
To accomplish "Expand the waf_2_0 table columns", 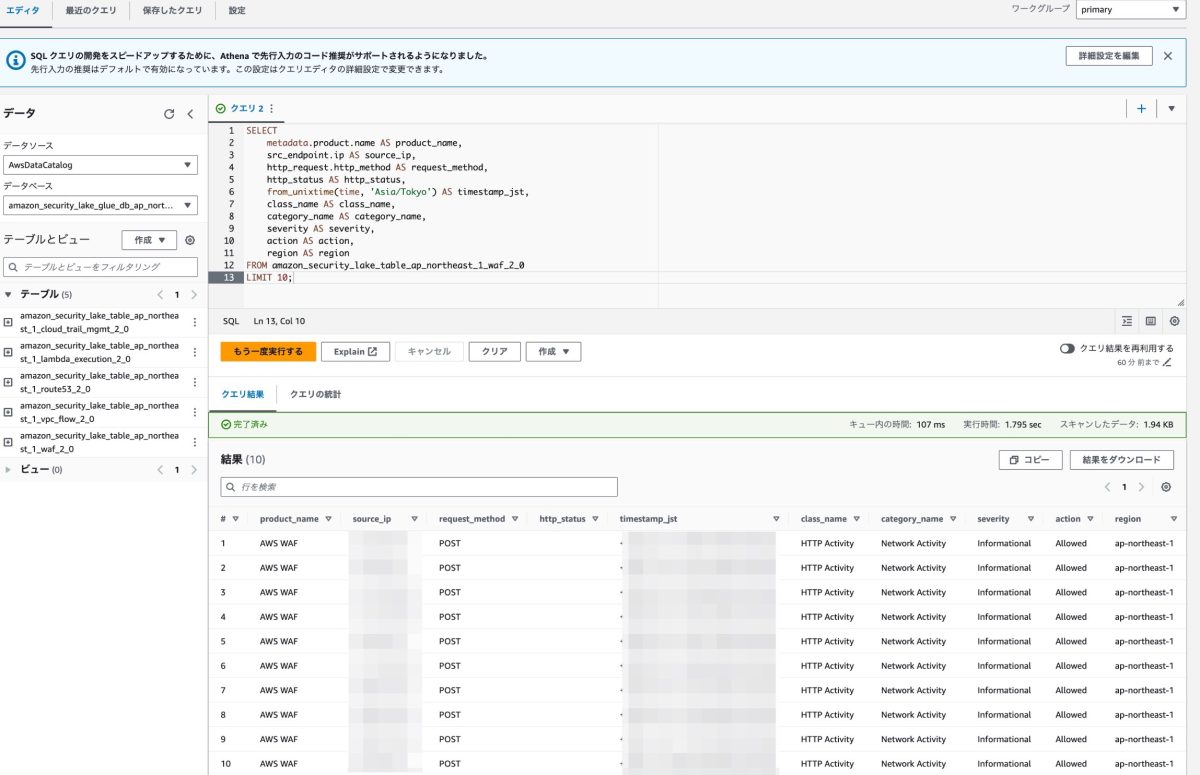I will pos(8,443).
